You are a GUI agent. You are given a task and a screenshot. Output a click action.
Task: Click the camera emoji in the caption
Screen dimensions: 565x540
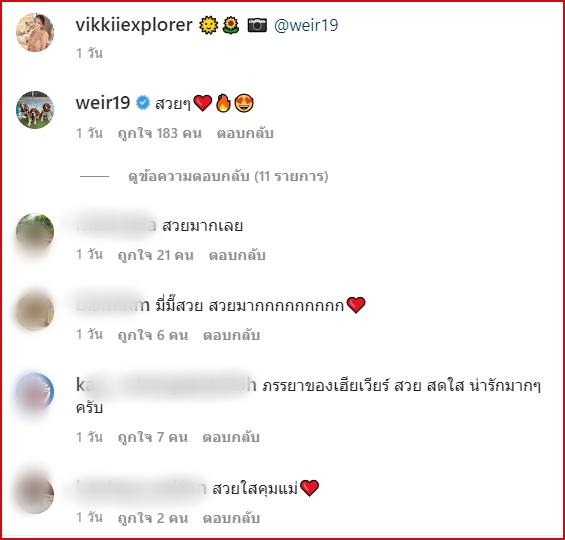(257, 25)
